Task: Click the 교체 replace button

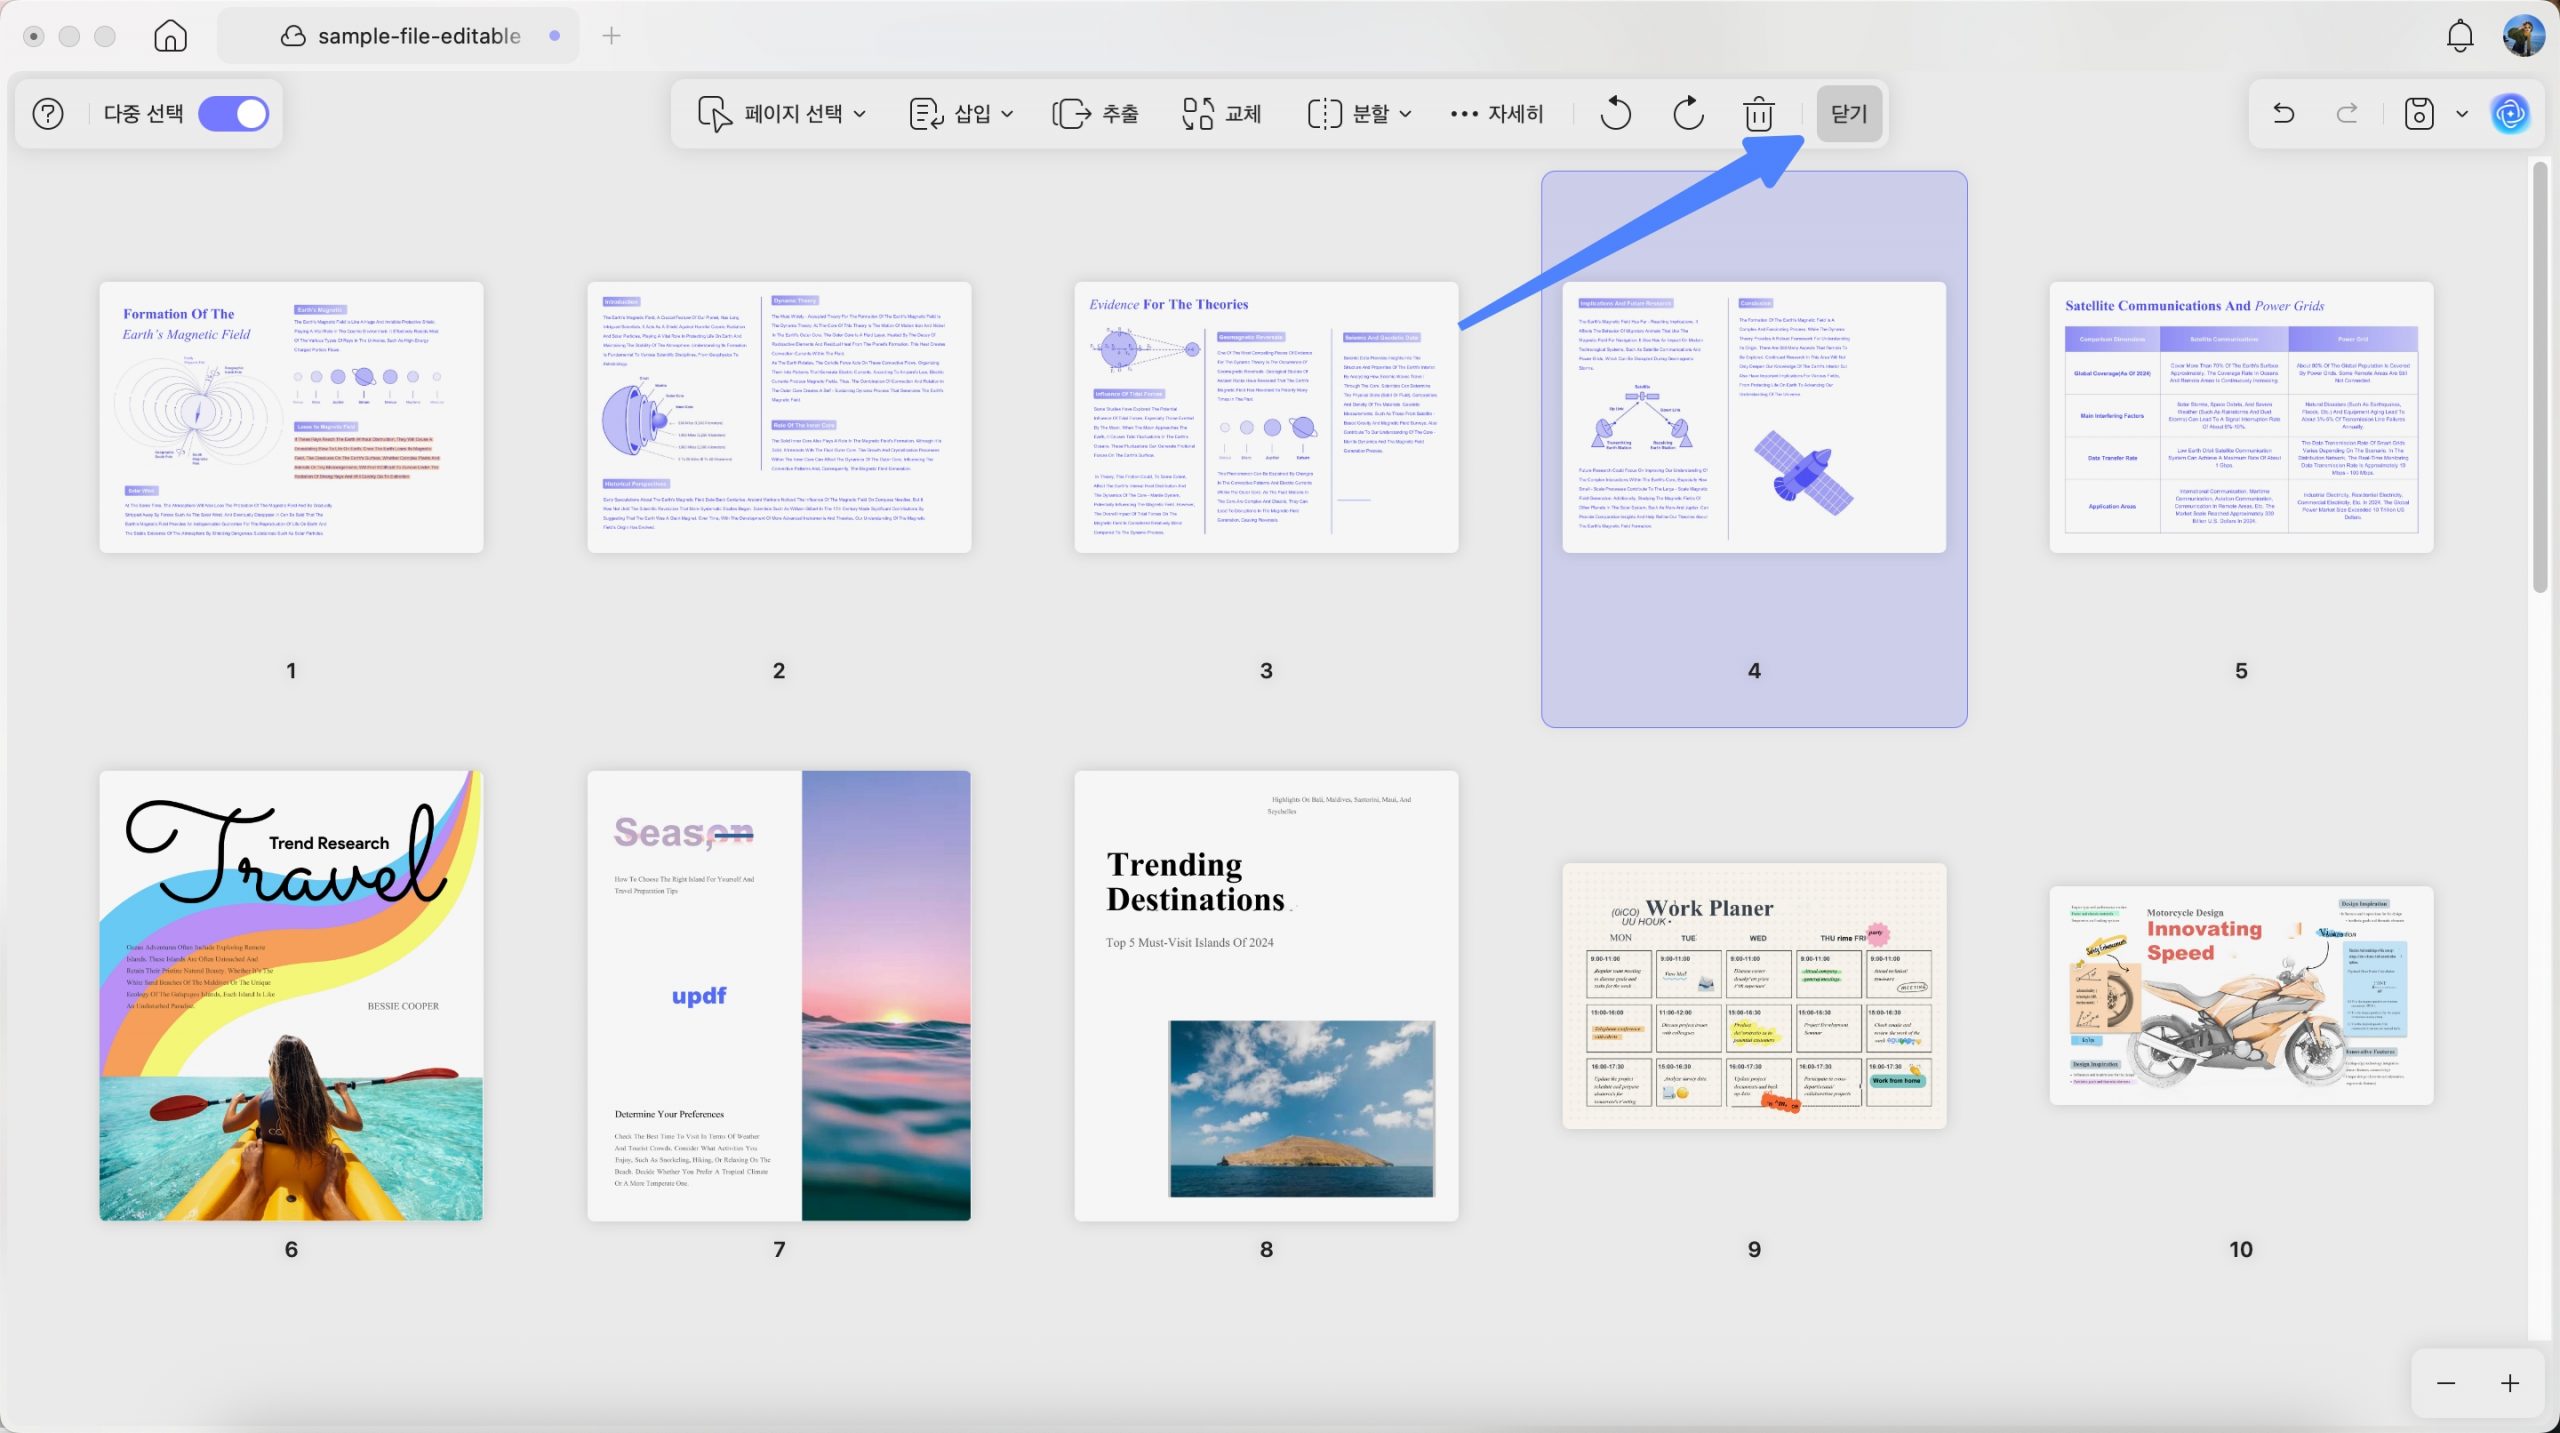Action: click(x=1222, y=114)
